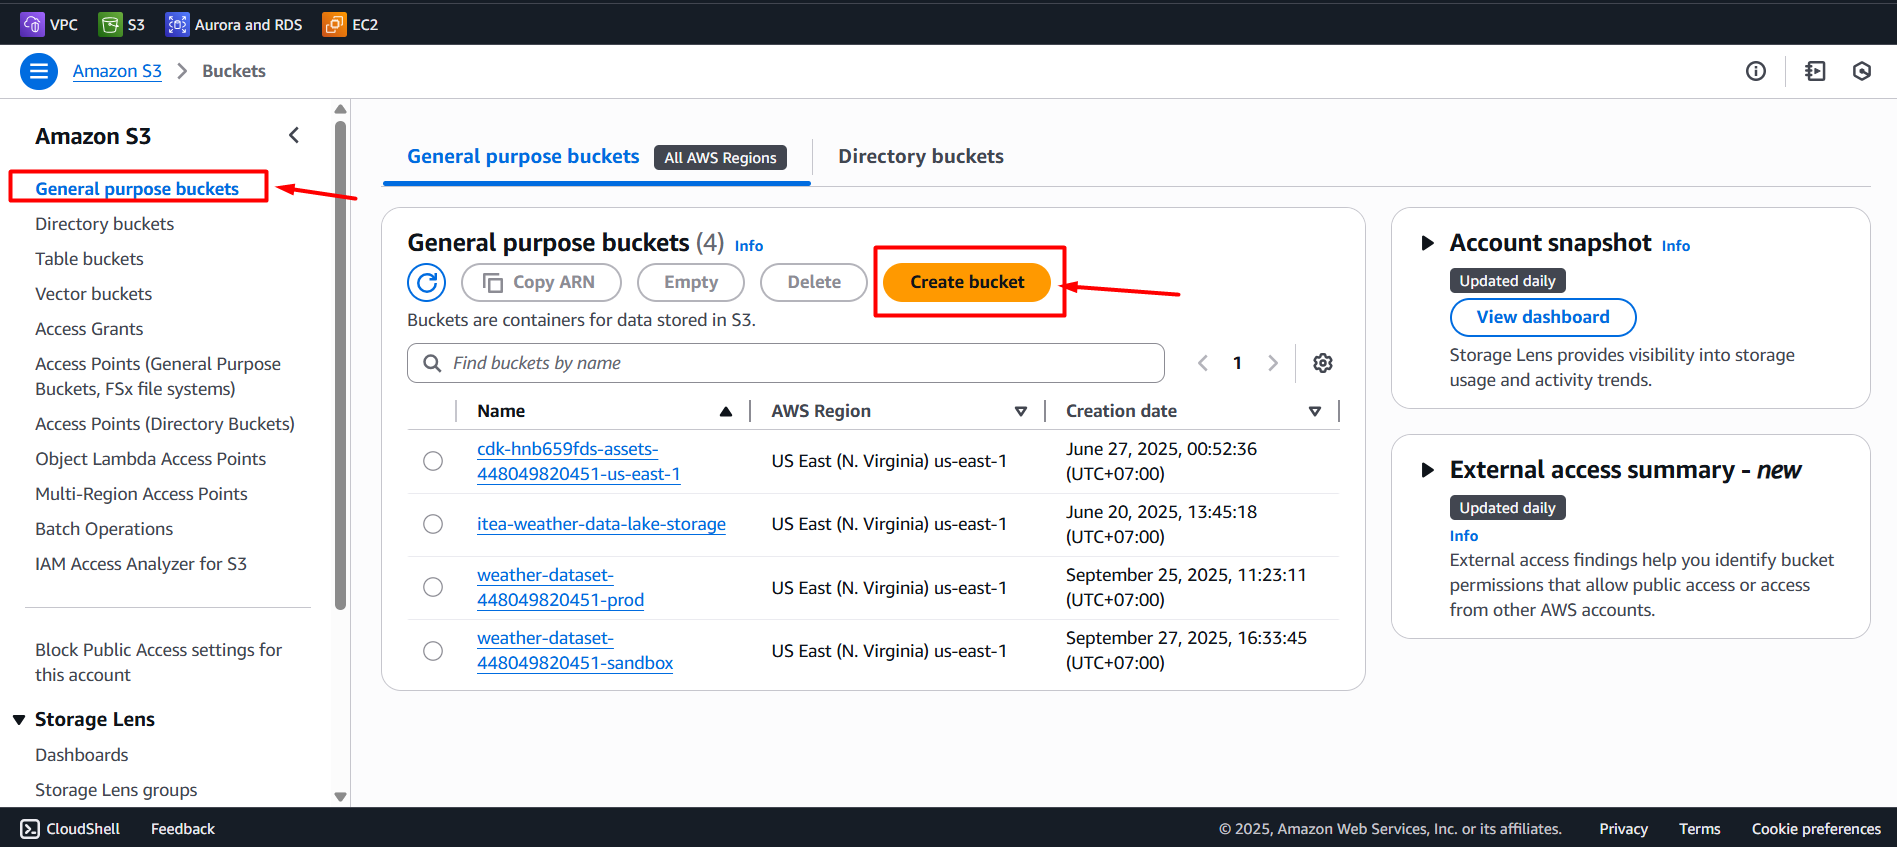Collapse the Storage Lens sidebar group
1897x847 pixels.
click(19, 720)
